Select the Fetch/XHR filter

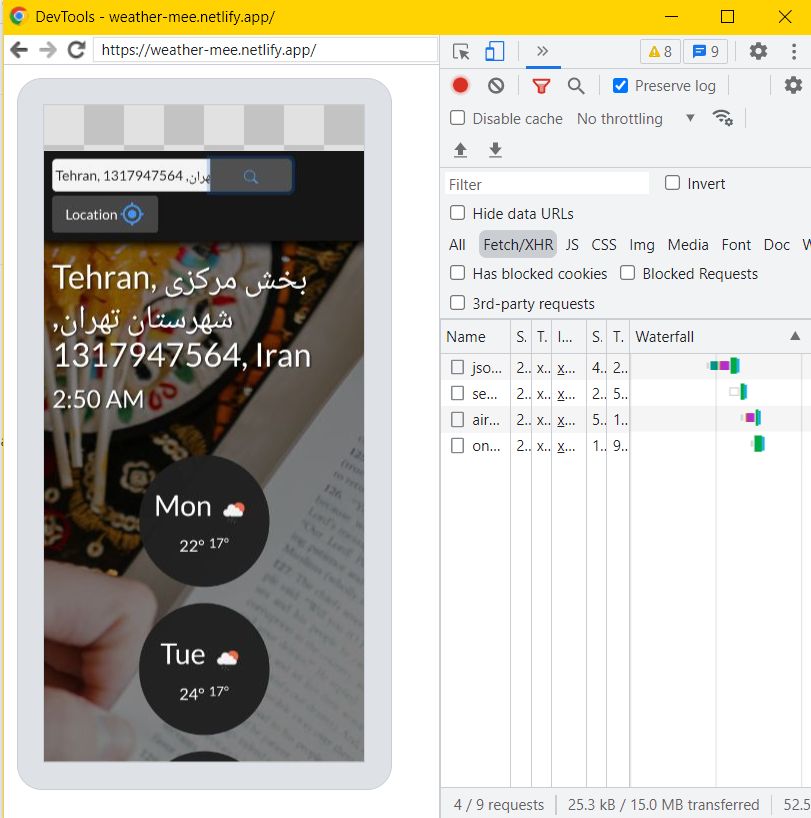pos(518,245)
